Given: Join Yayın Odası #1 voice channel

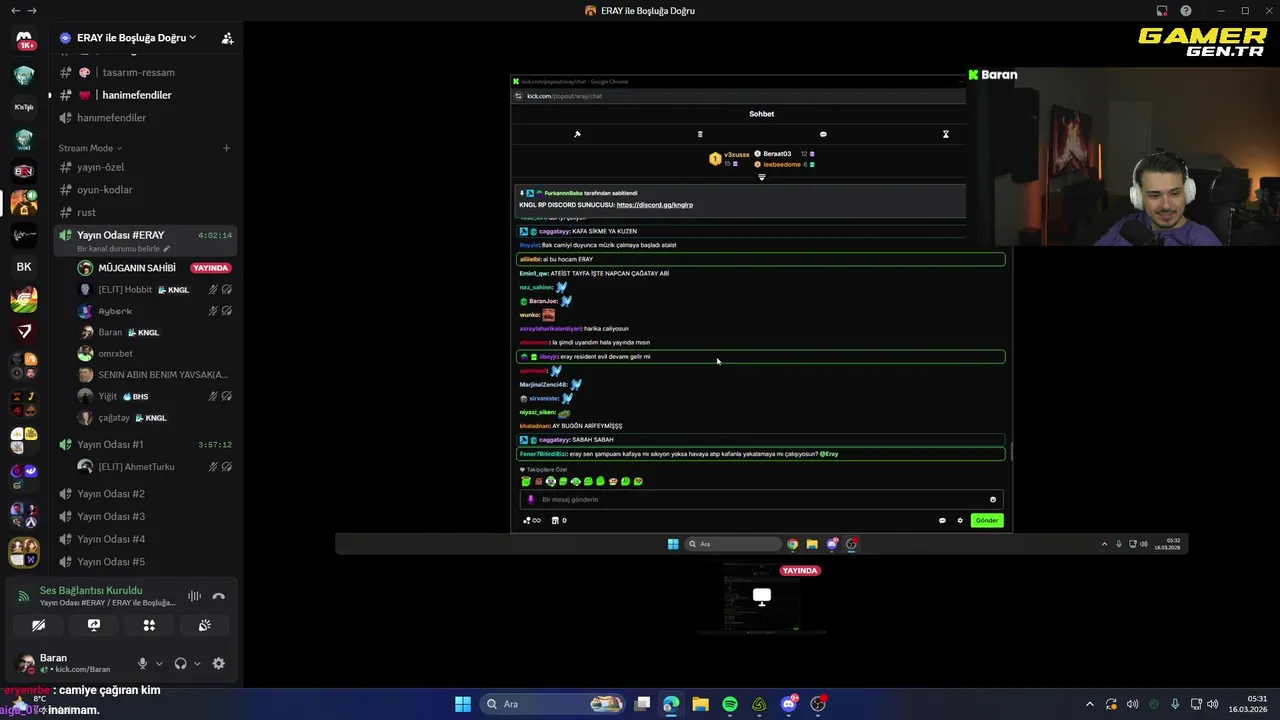Looking at the screenshot, I should click(110, 444).
